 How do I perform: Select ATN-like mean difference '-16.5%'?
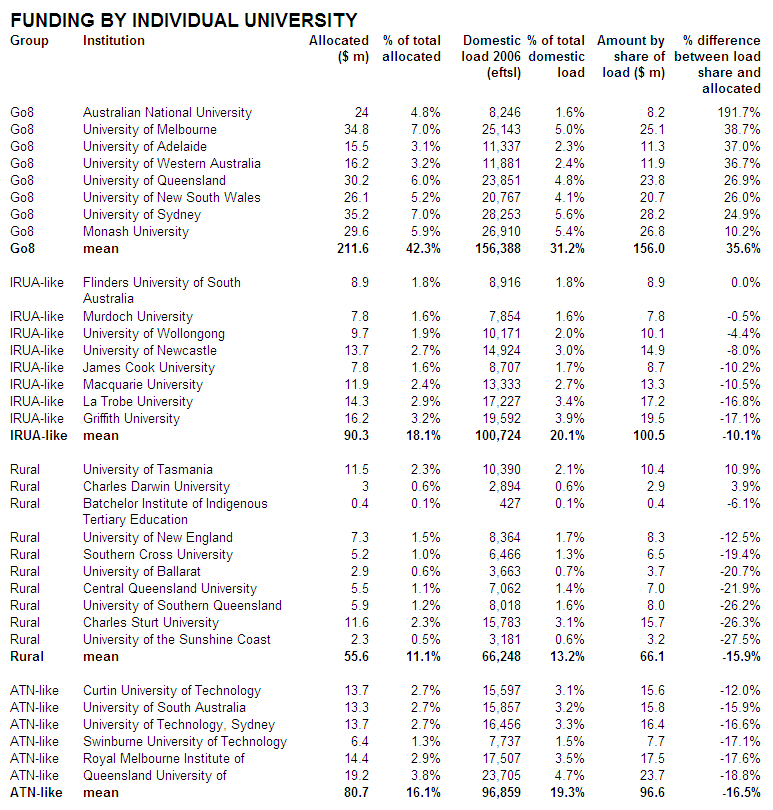[740, 792]
